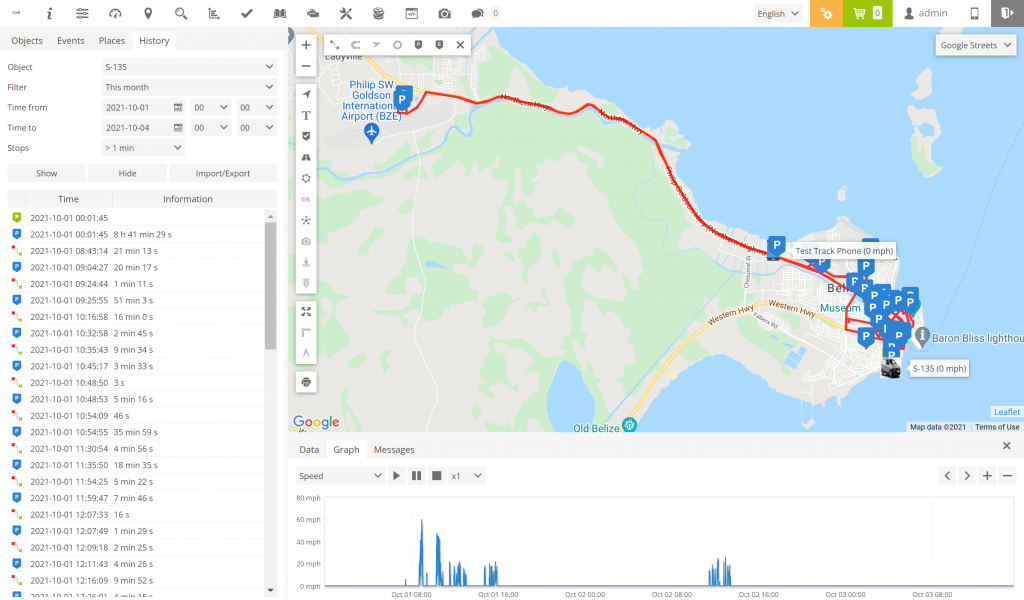Screen dimensions: 1024x600
Task: Play the route history playback
Action: point(396,476)
